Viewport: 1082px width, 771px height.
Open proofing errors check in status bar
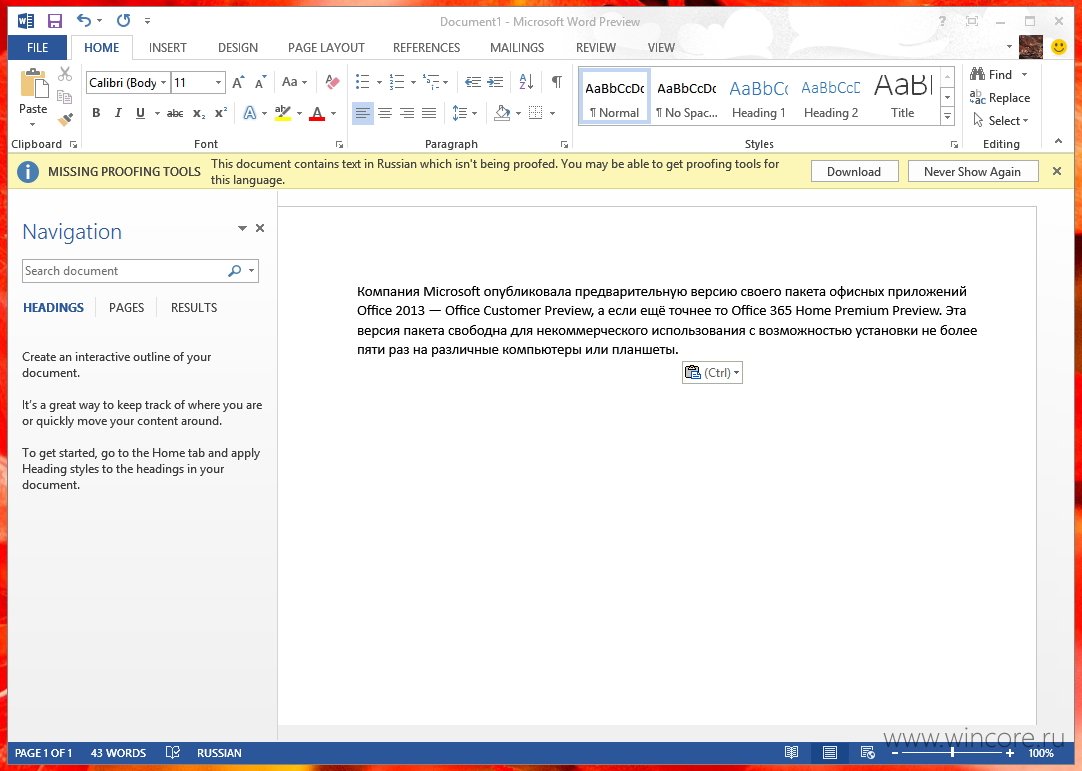(173, 752)
